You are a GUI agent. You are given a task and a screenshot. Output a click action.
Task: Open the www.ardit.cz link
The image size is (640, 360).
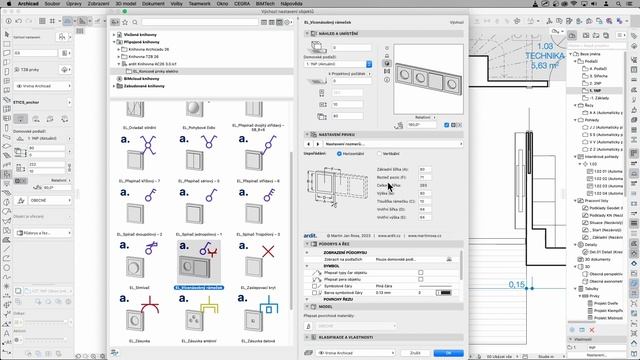click(389, 236)
